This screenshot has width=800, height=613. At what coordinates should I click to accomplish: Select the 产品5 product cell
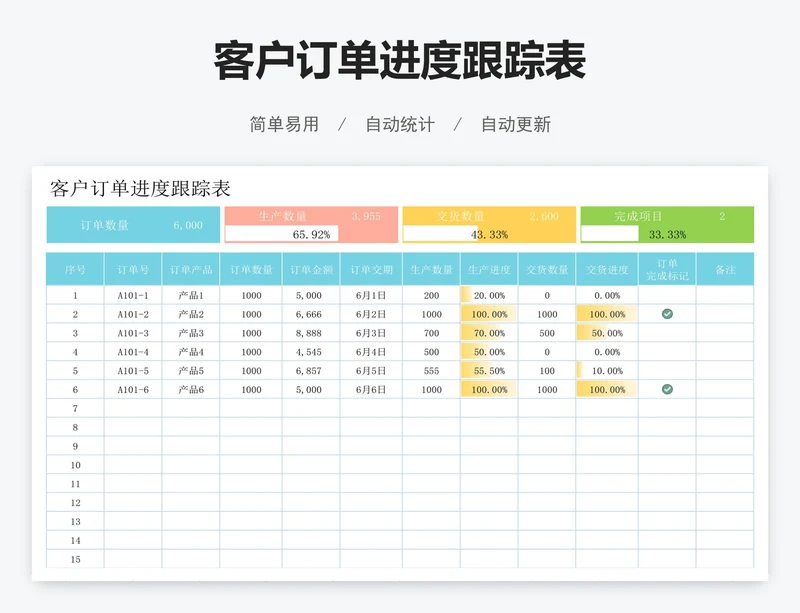191,371
